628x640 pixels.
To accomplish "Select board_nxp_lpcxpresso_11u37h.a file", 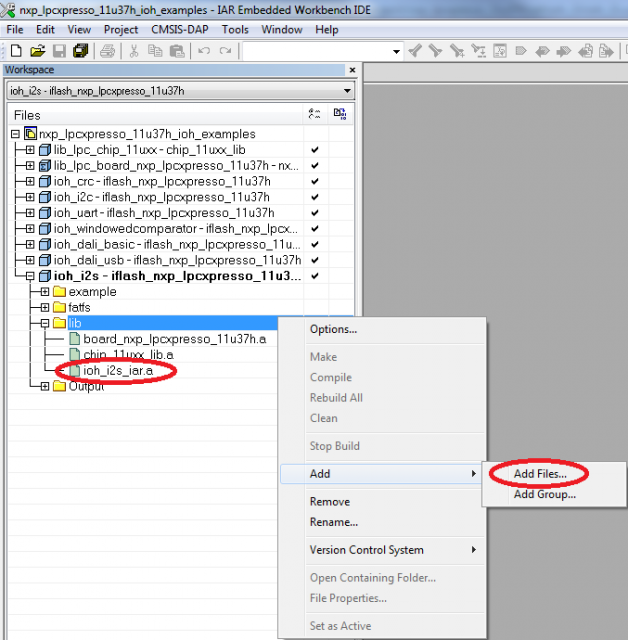I will click(175, 339).
